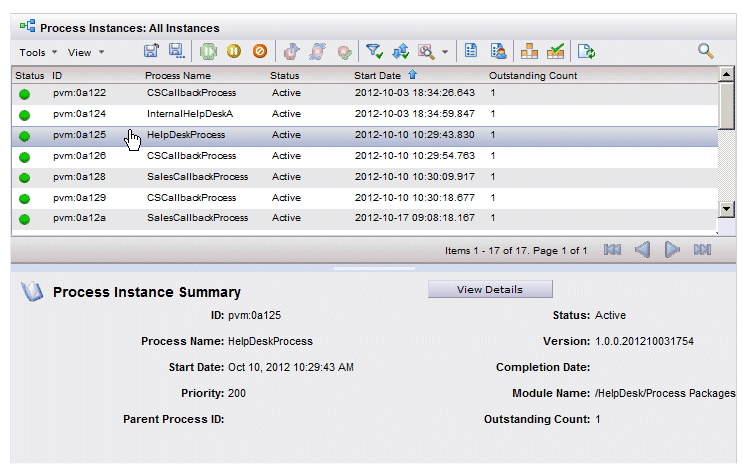Go to previous page
Viewport: 743px width, 474px height.
[x=642, y=250]
